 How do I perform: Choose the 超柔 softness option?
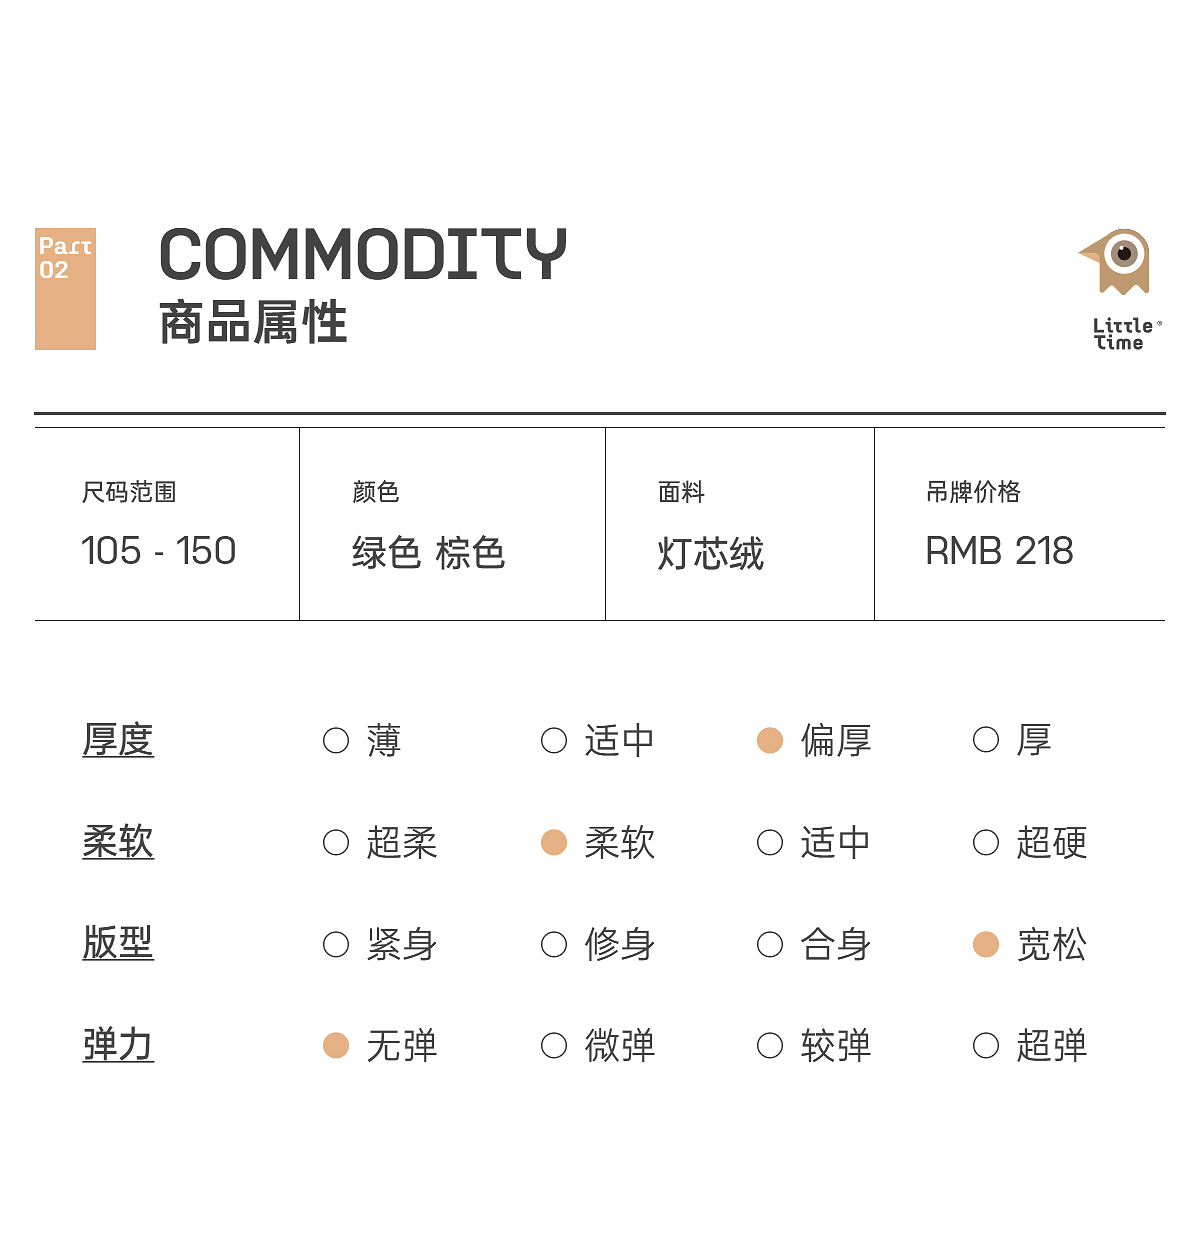pyautogui.click(x=336, y=843)
